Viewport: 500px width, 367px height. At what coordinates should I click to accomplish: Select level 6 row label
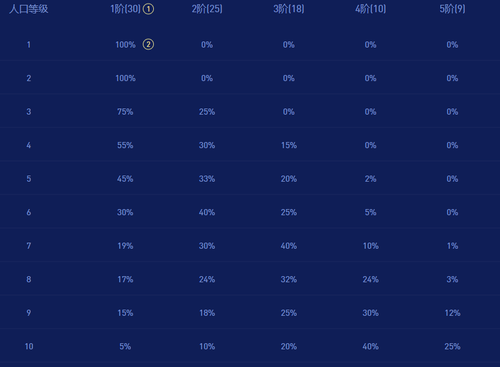[29, 212]
